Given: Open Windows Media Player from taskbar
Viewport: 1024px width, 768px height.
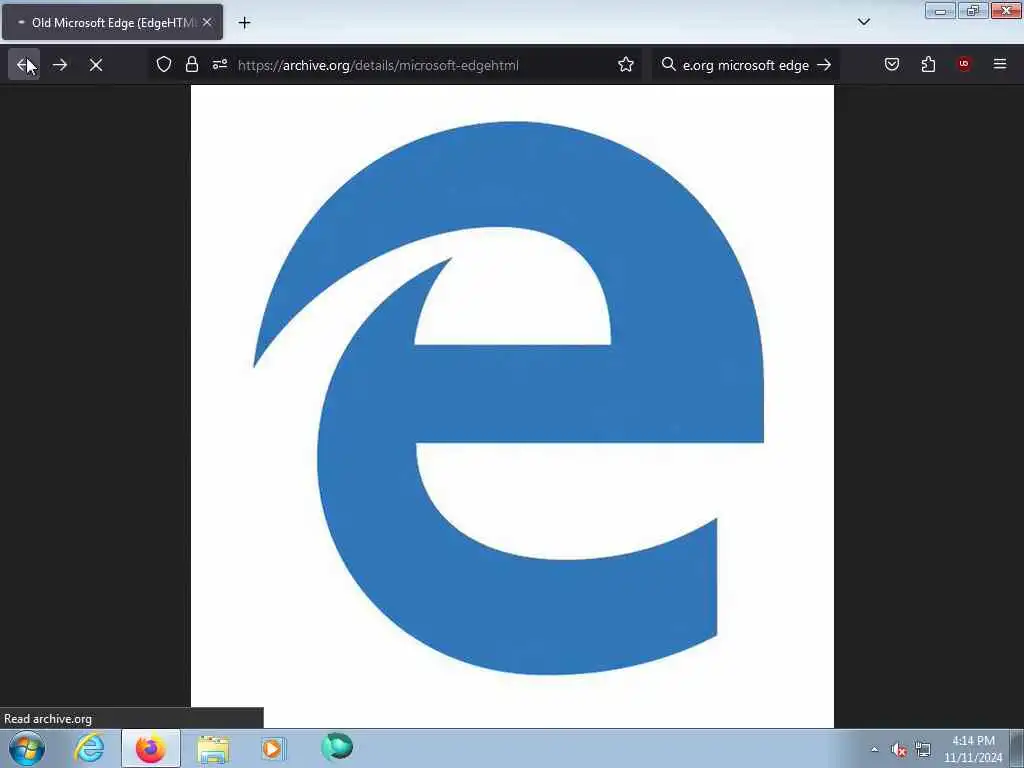Looking at the screenshot, I should [x=273, y=748].
